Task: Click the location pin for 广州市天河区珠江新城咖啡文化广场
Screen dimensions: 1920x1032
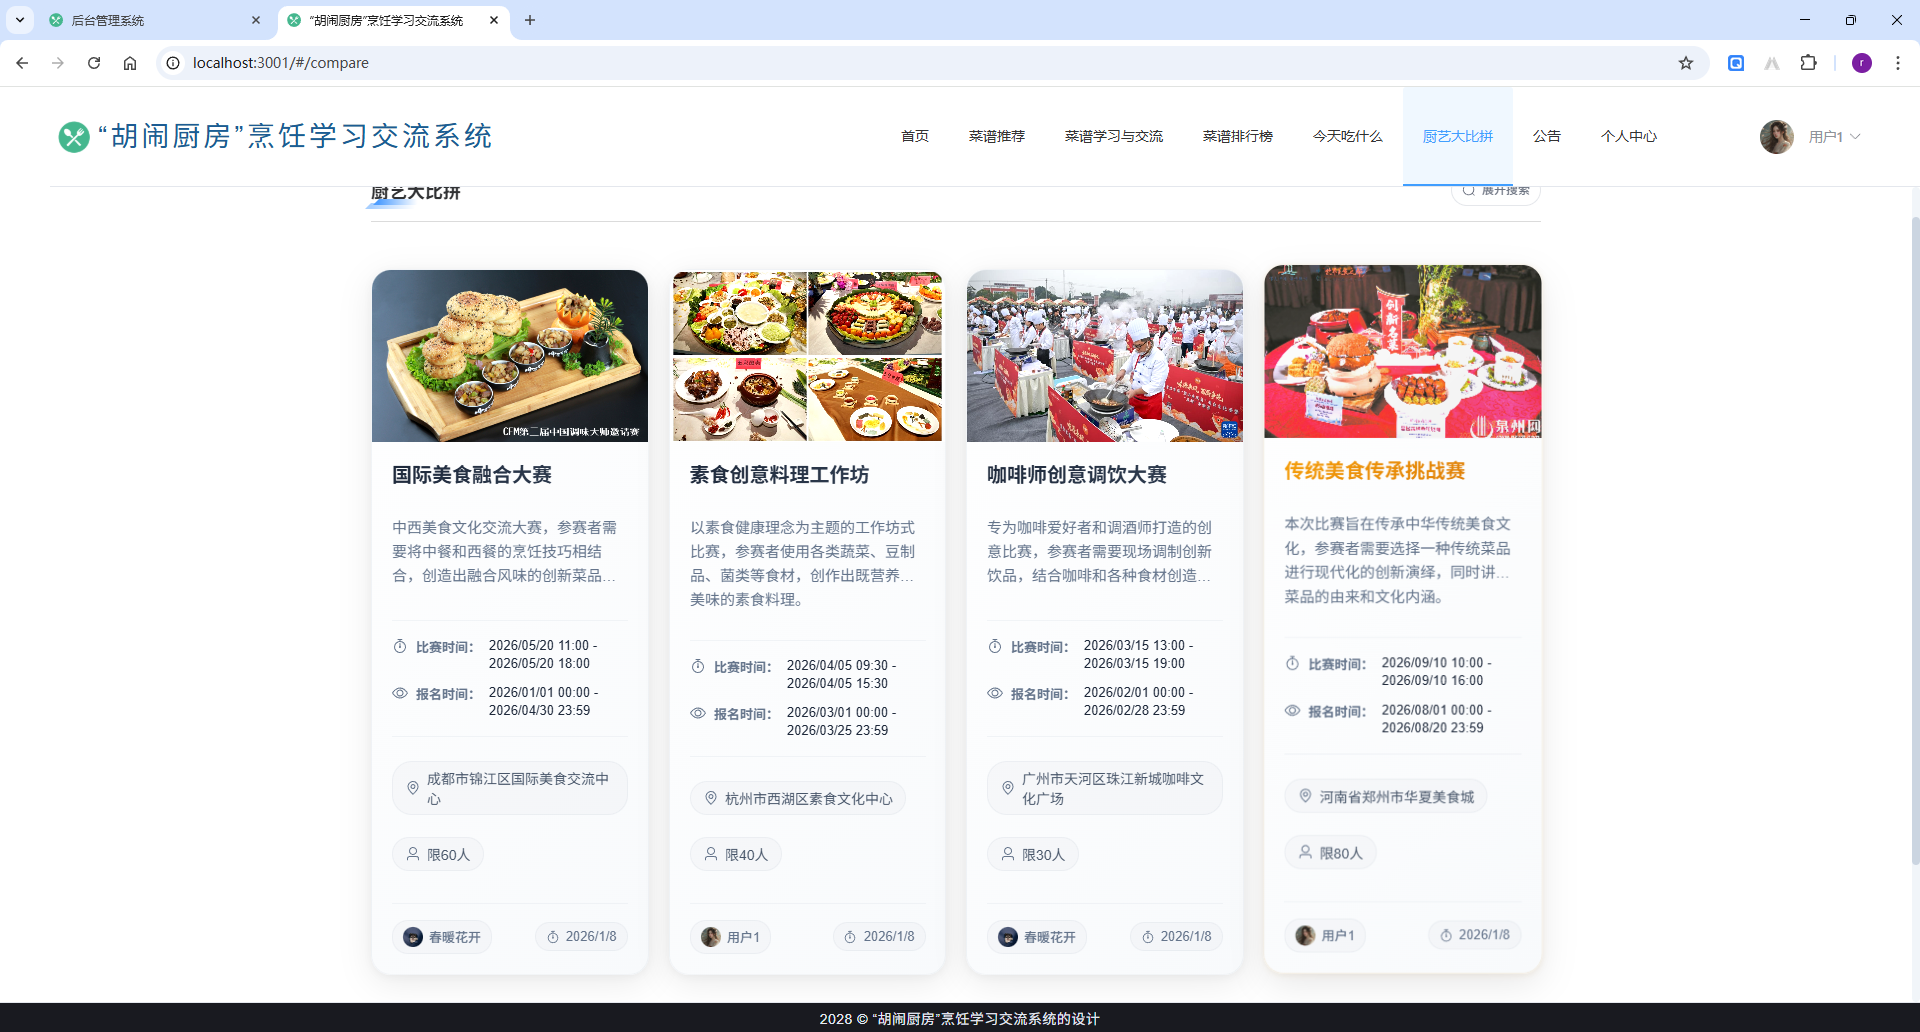Action: tap(1008, 788)
